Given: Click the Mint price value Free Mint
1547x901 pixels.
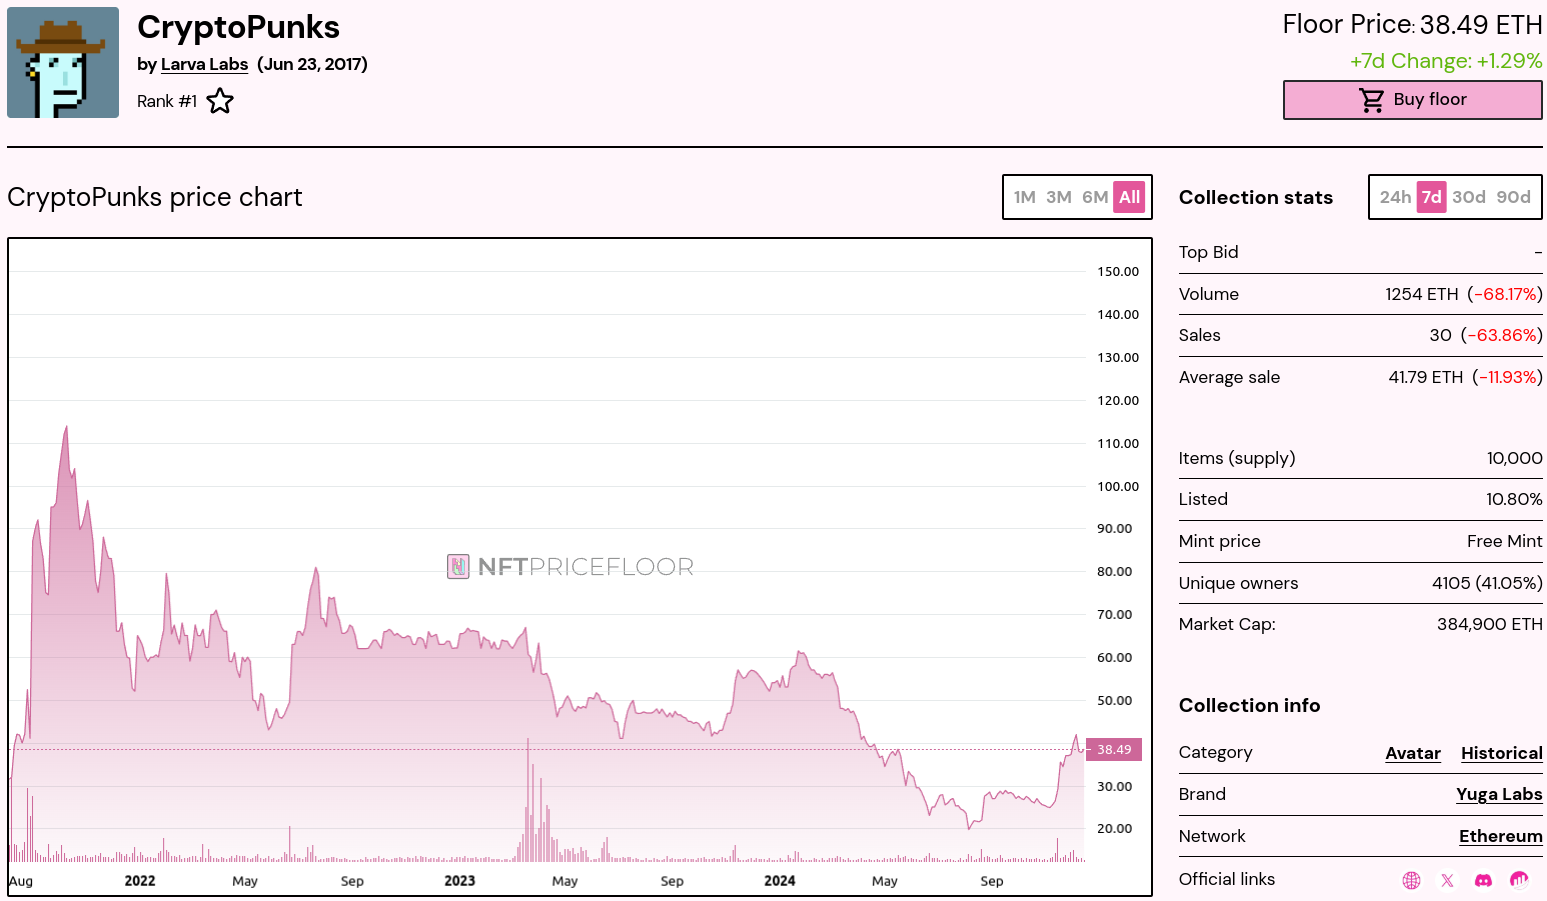Looking at the screenshot, I should tap(1505, 541).
